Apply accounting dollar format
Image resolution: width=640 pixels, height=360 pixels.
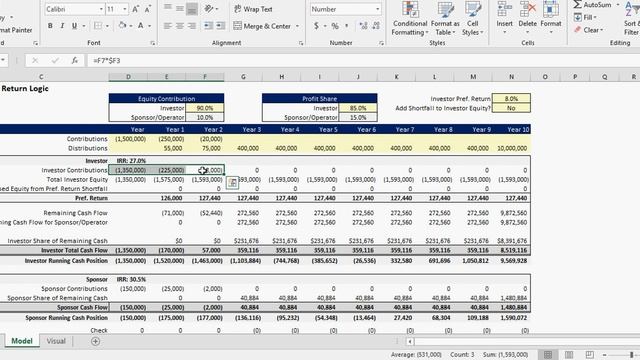pyautogui.click(x=316, y=26)
